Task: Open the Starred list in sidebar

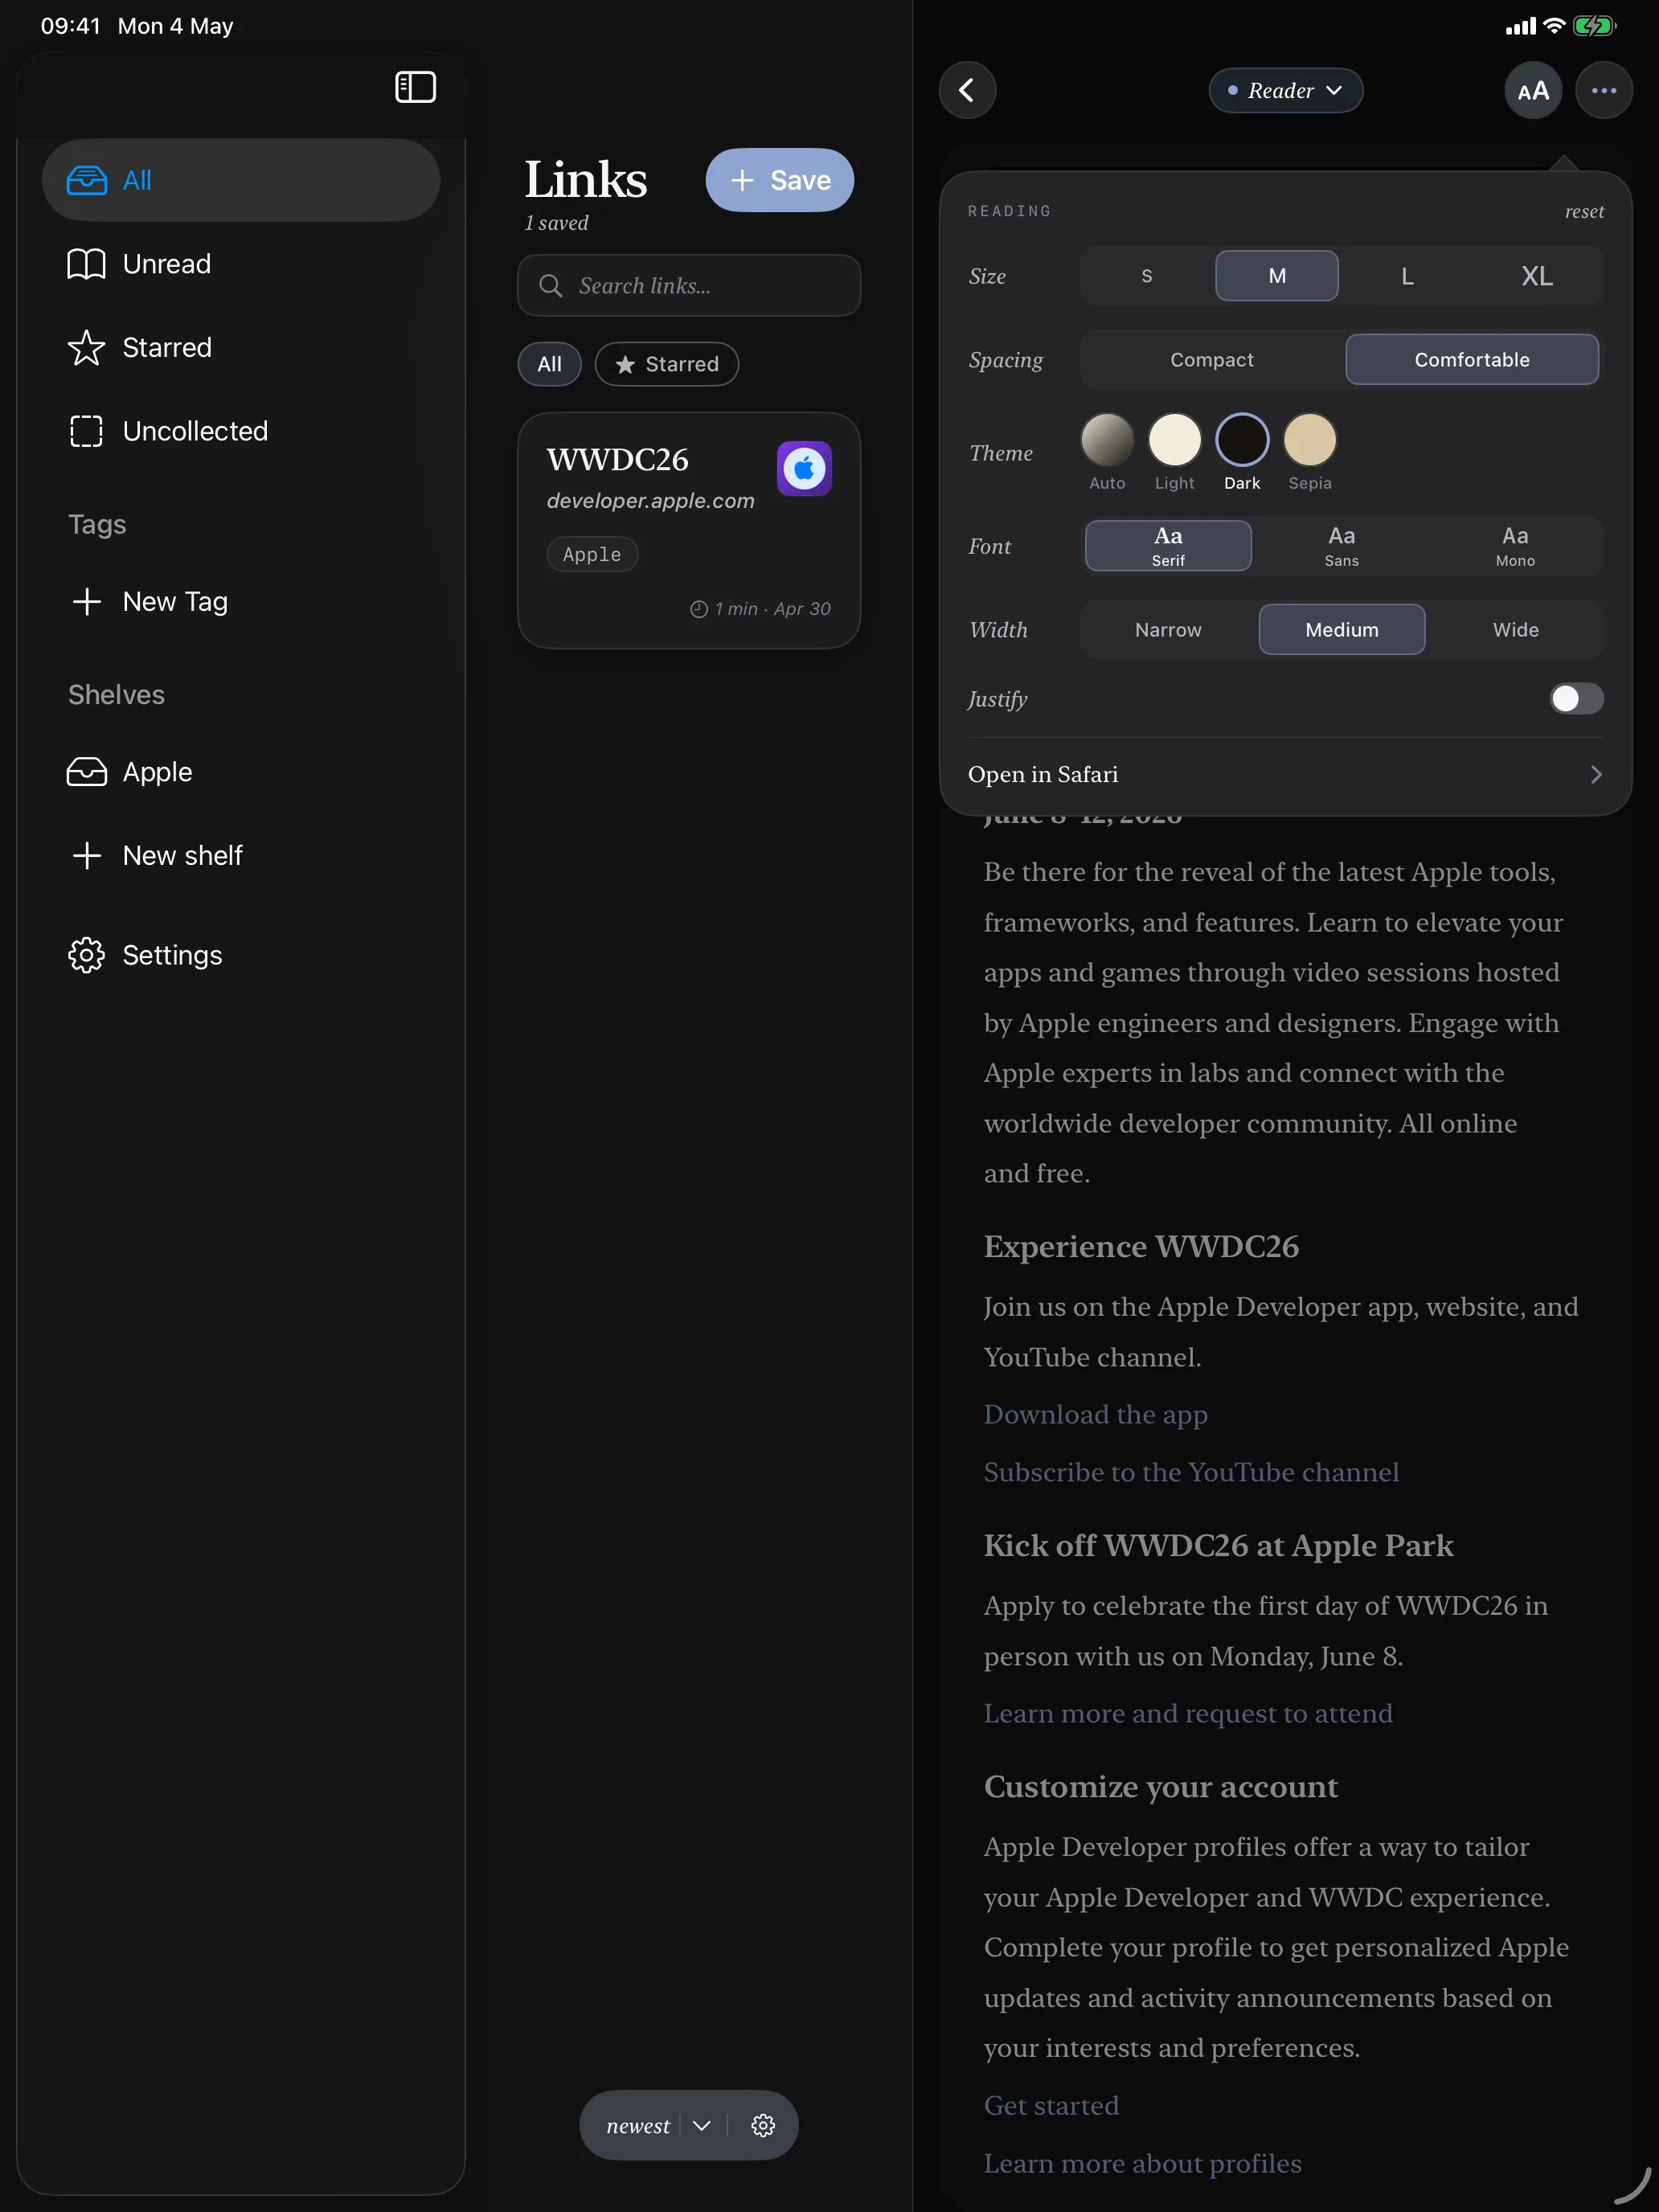Action: coord(241,347)
